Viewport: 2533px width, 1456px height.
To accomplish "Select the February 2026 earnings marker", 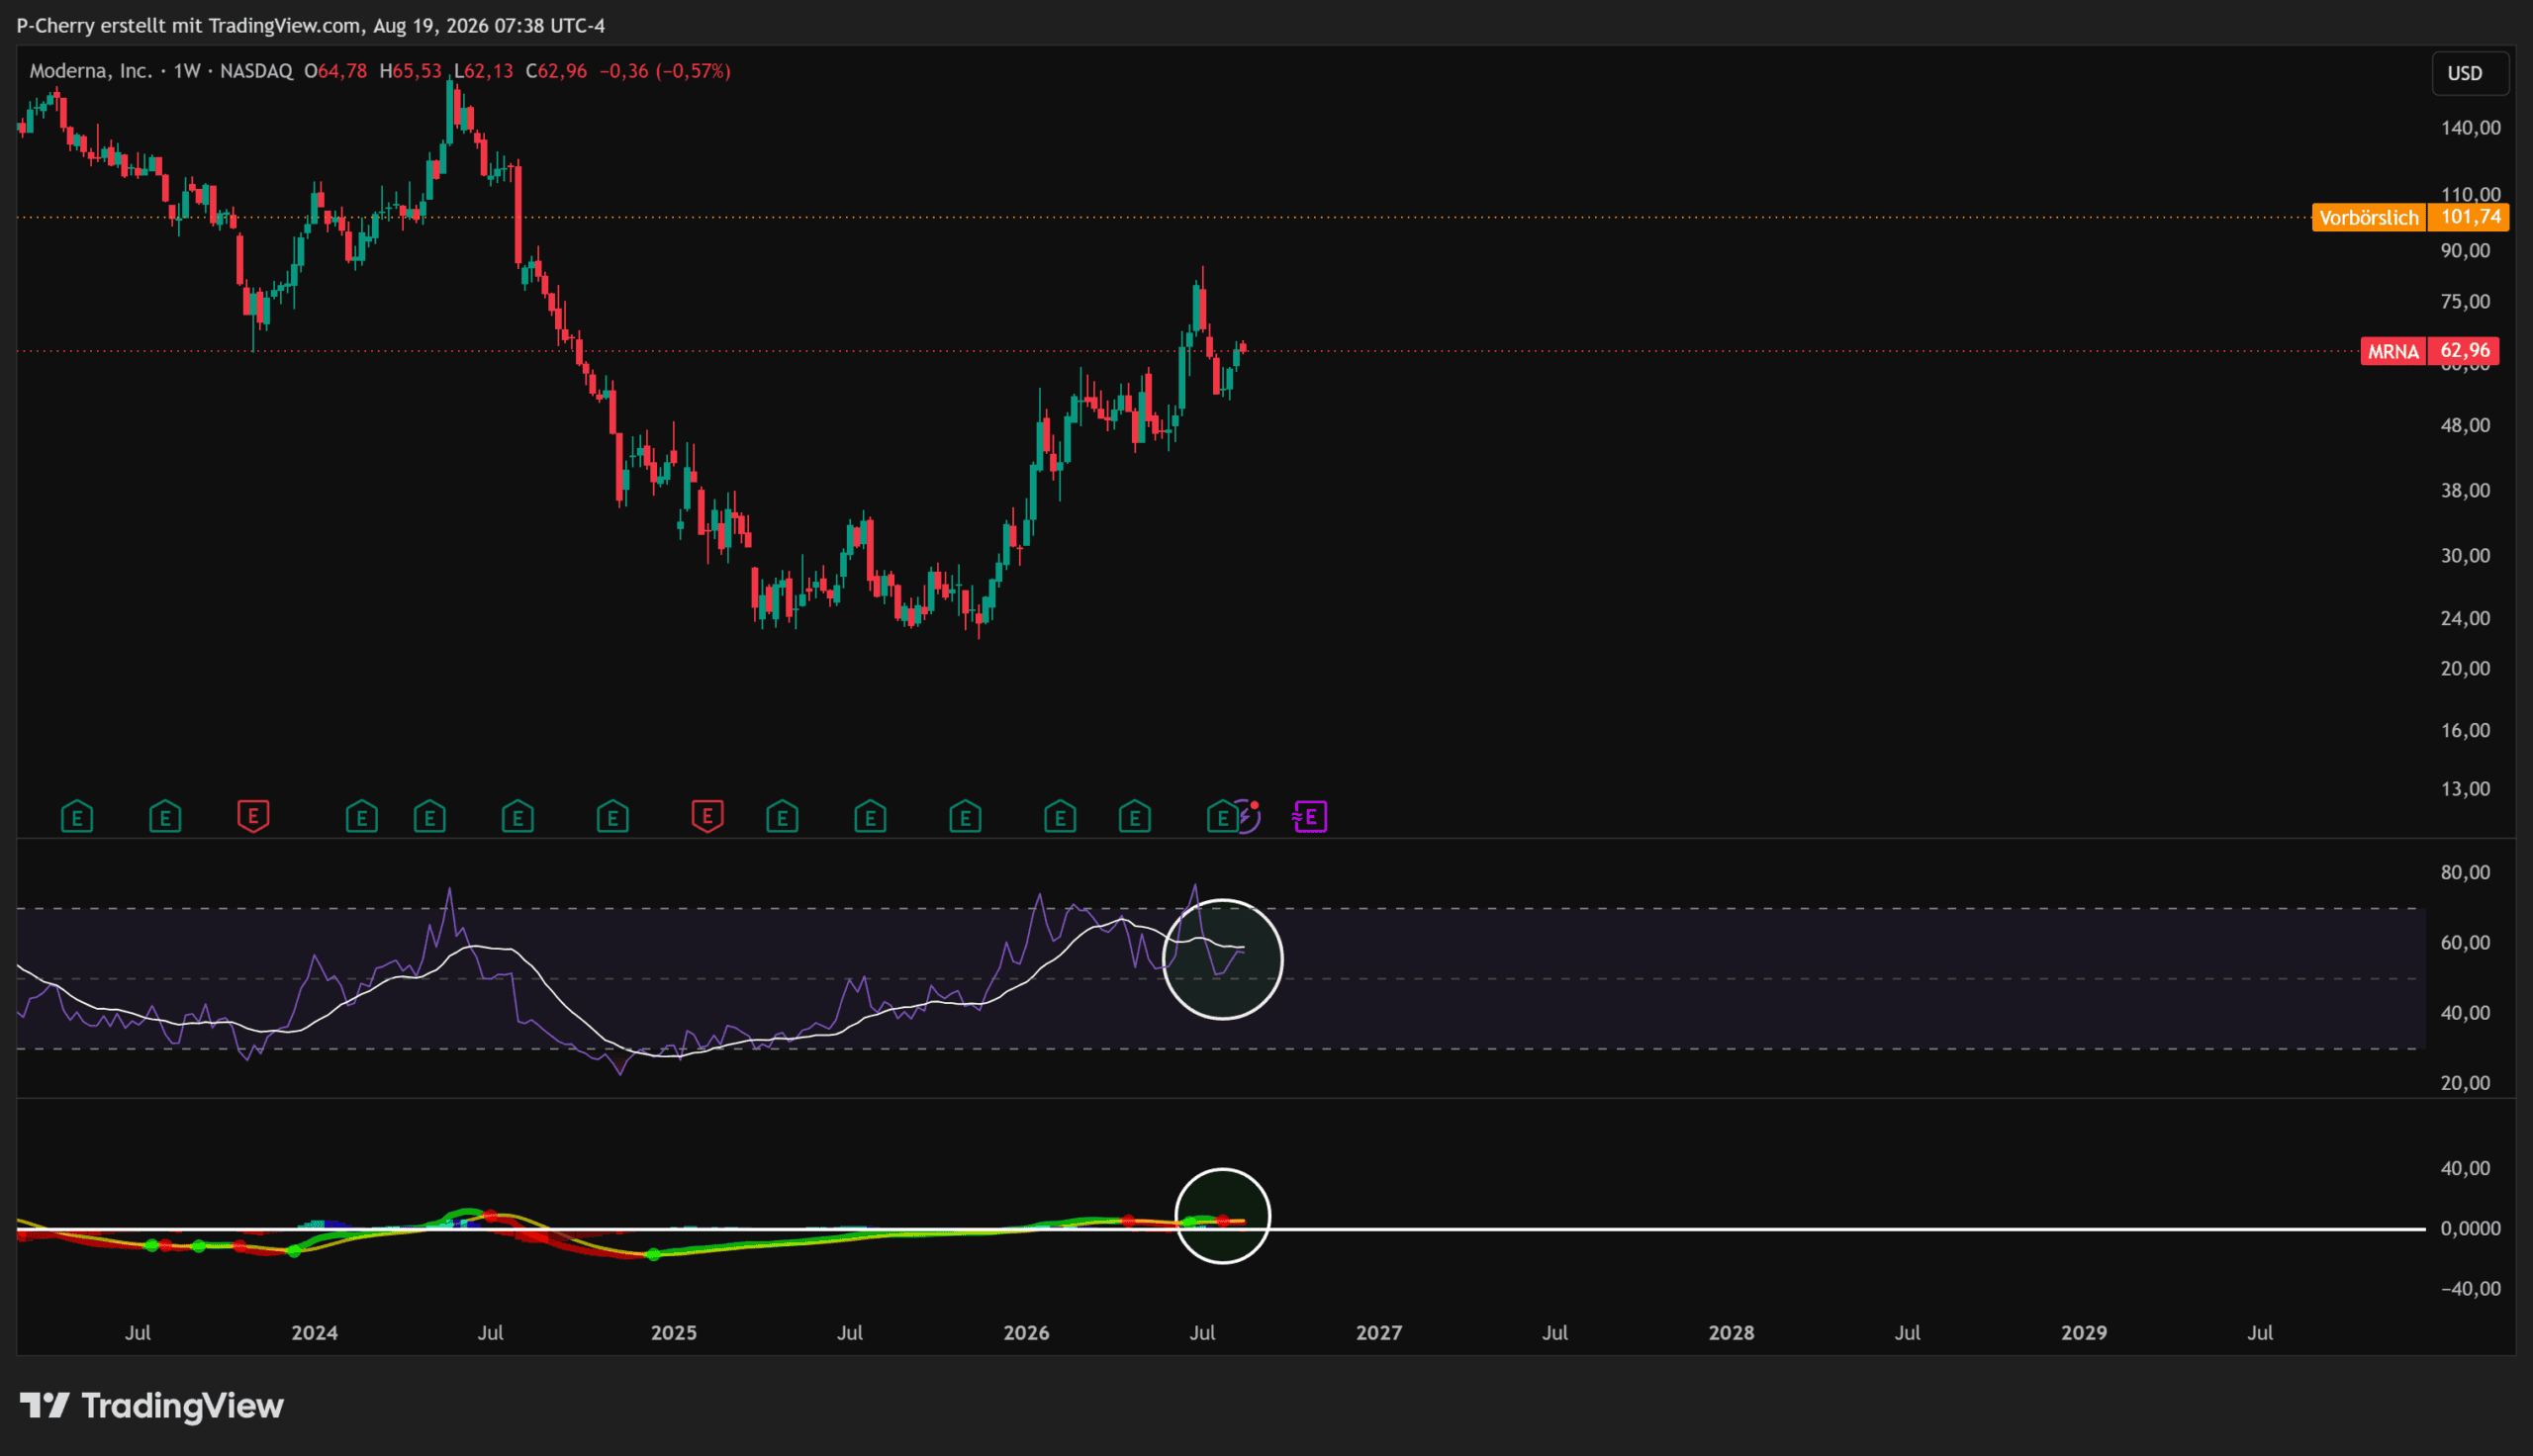I will coord(1060,817).
